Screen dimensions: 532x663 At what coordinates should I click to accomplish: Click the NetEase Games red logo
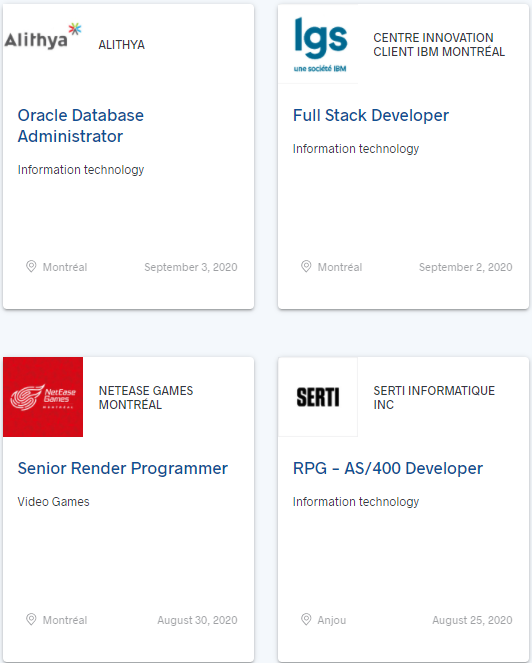pos(43,397)
